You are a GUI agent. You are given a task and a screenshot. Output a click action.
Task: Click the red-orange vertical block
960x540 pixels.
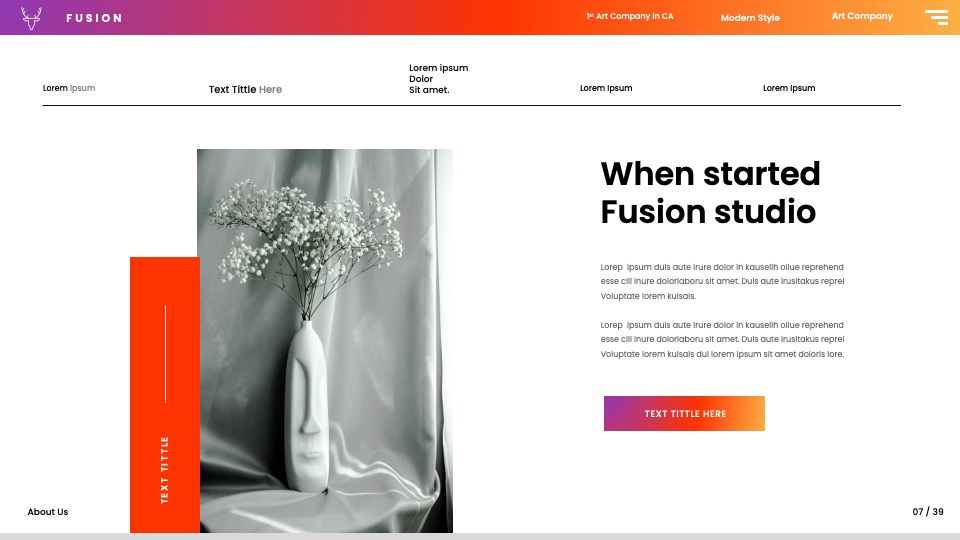[x=165, y=395]
